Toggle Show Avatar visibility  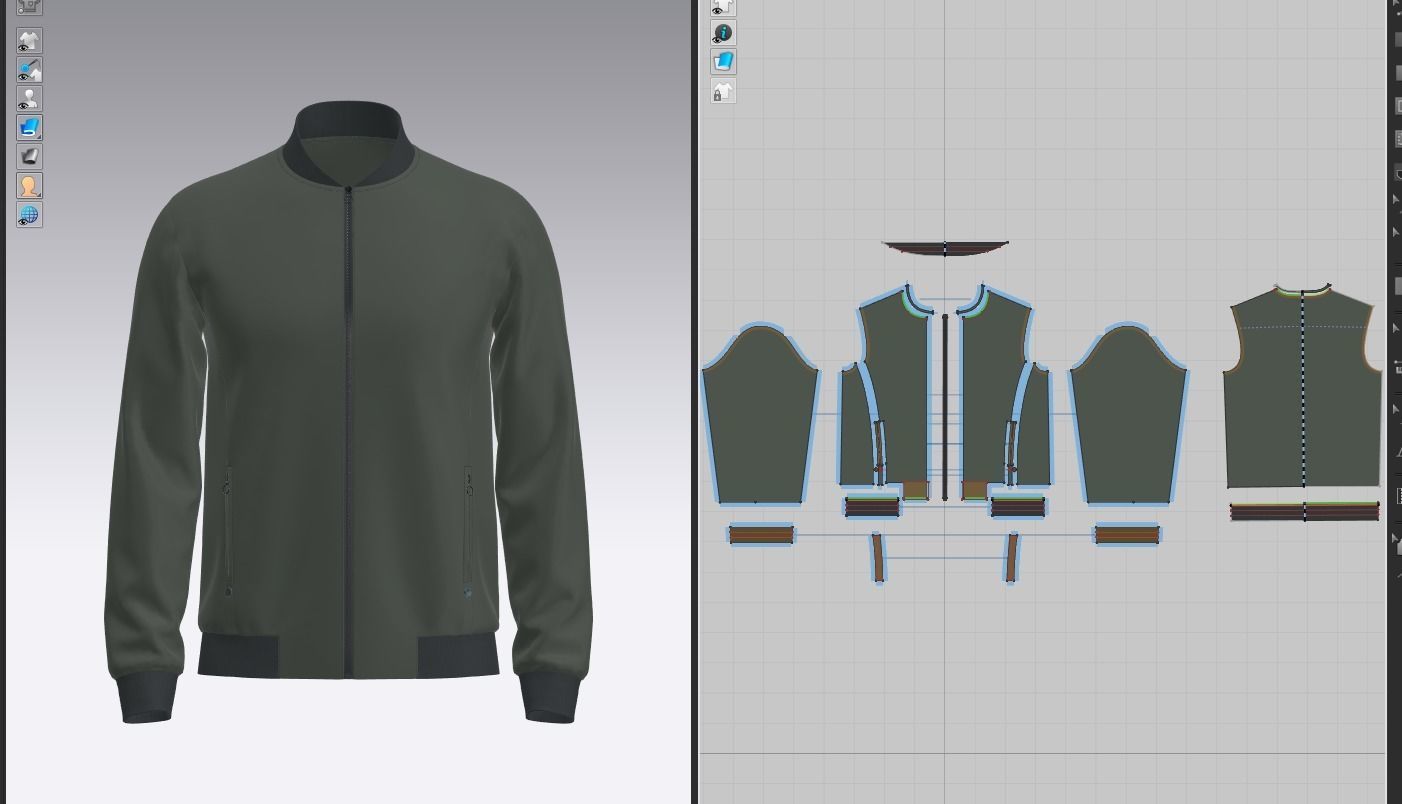[x=29, y=99]
